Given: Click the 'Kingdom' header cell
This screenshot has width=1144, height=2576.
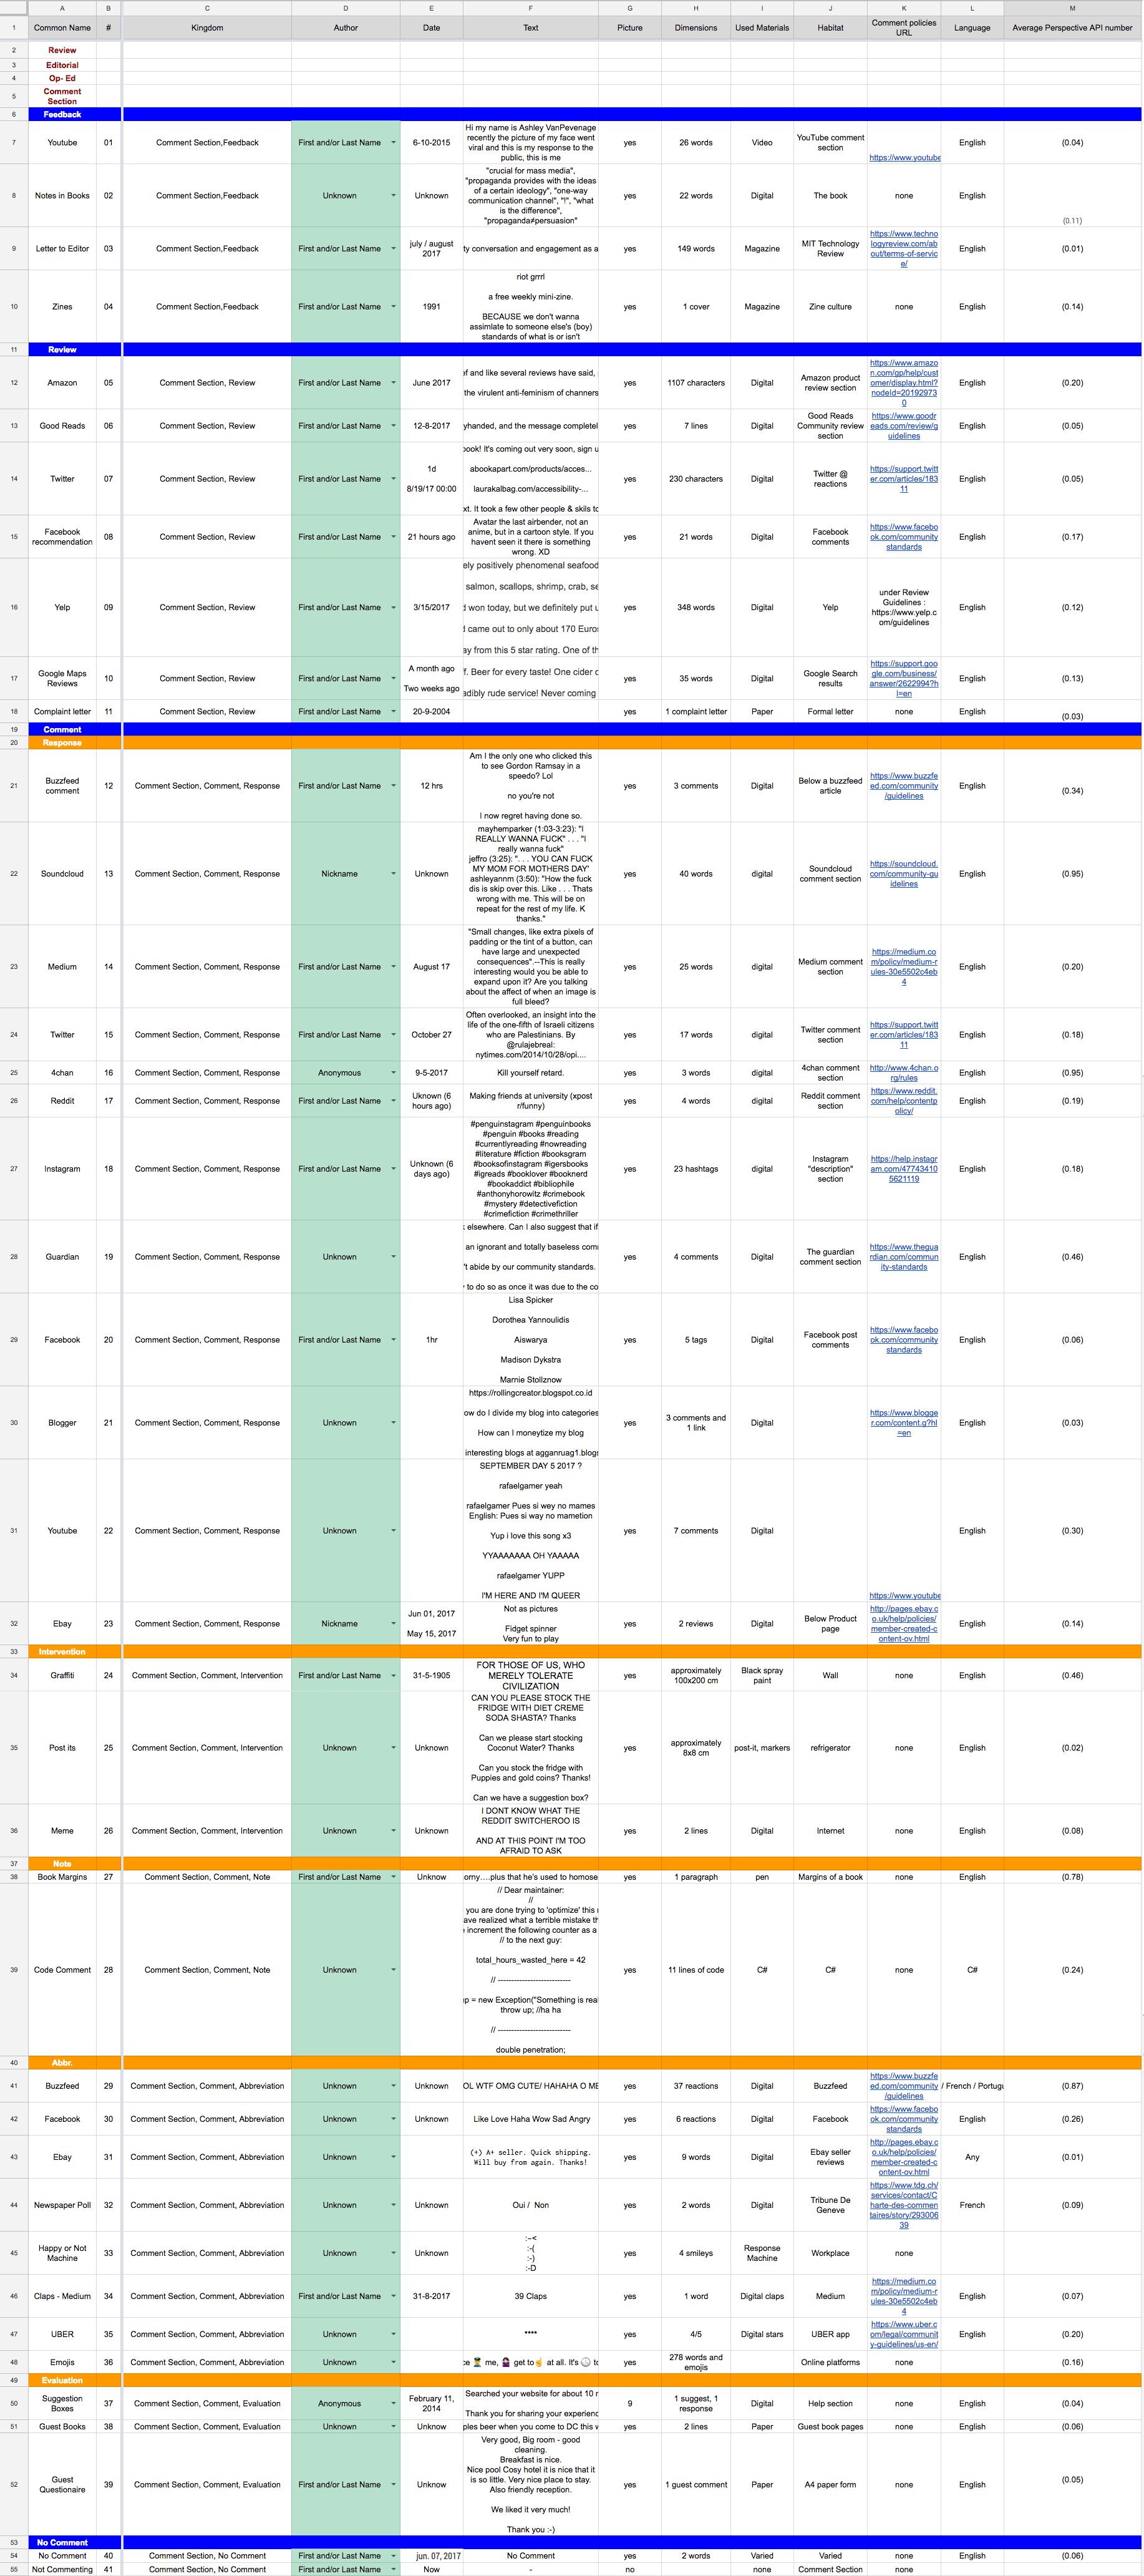Looking at the screenshot, I should tap(207, 28).
